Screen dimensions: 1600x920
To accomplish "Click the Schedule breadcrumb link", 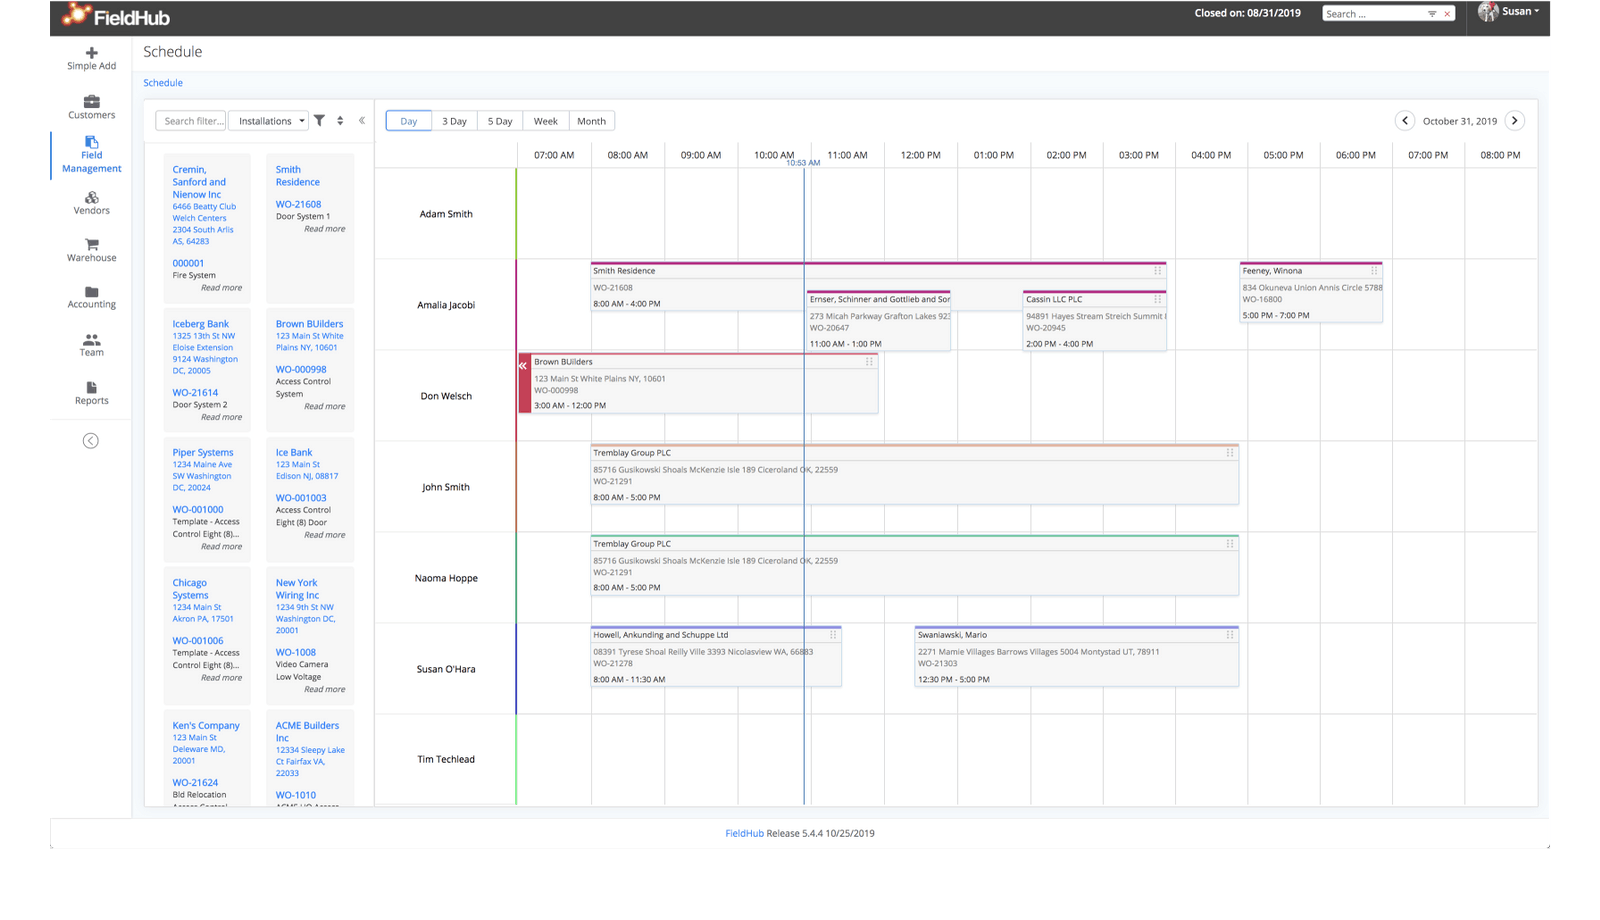I will [162, 82].
